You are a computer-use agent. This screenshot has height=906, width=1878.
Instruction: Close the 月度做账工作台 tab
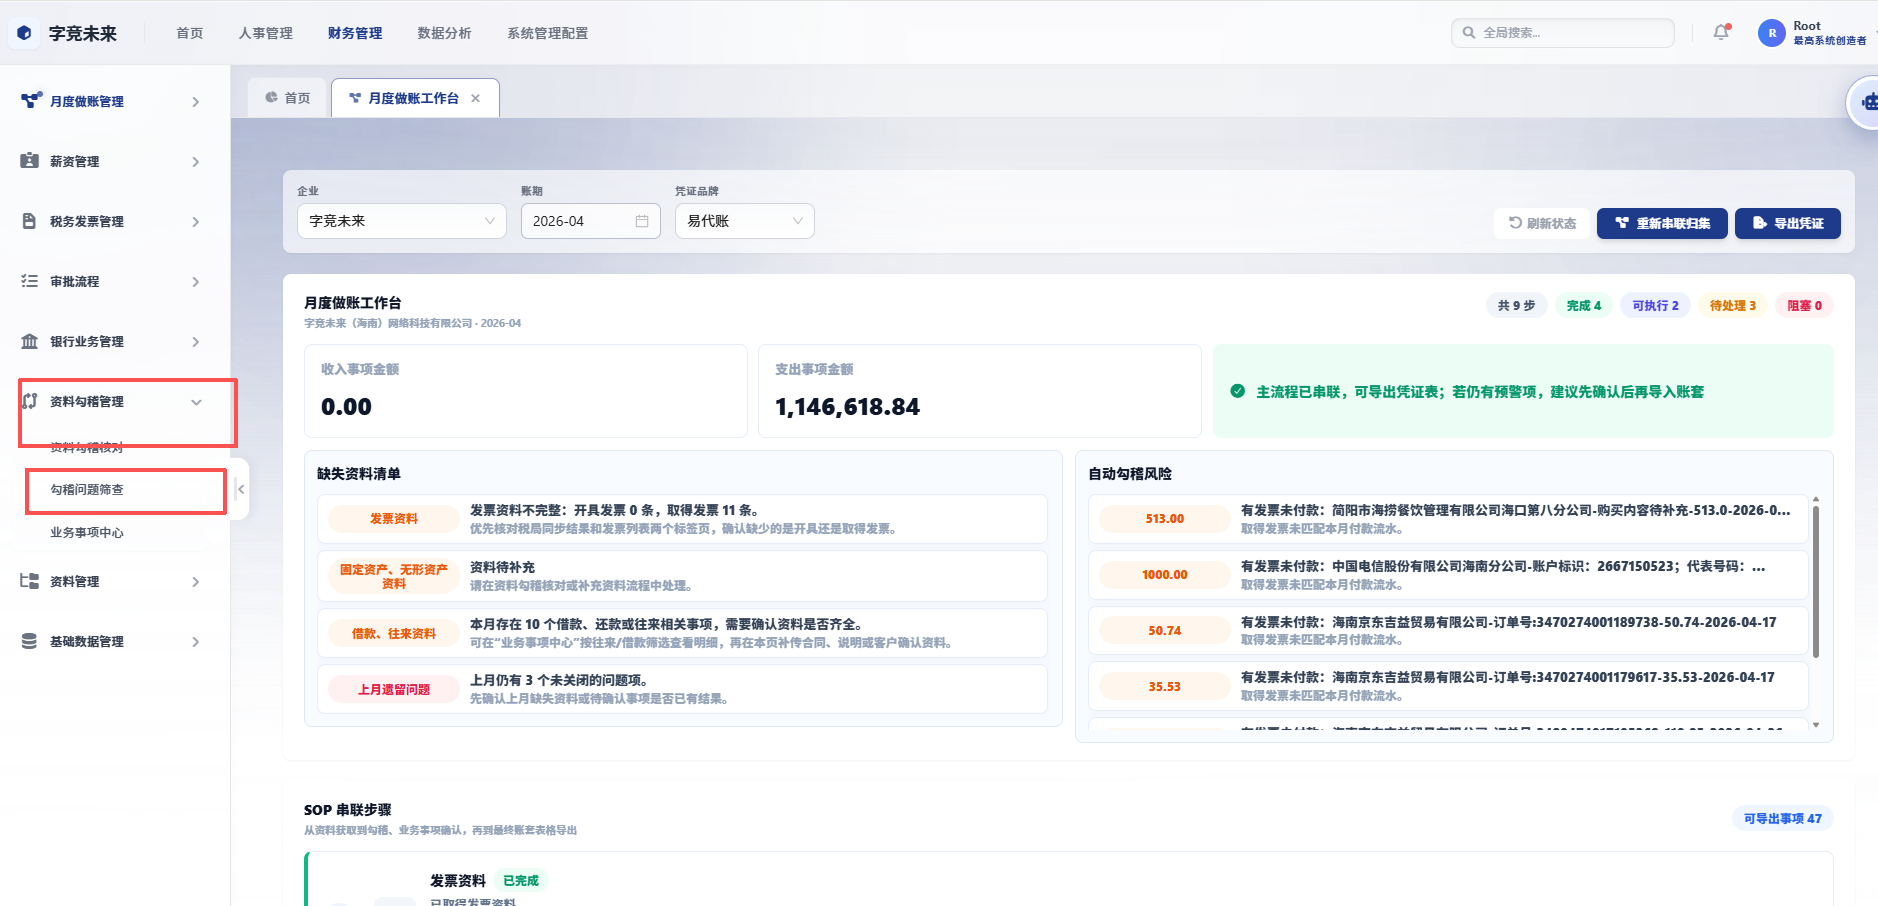coord(475,98)
